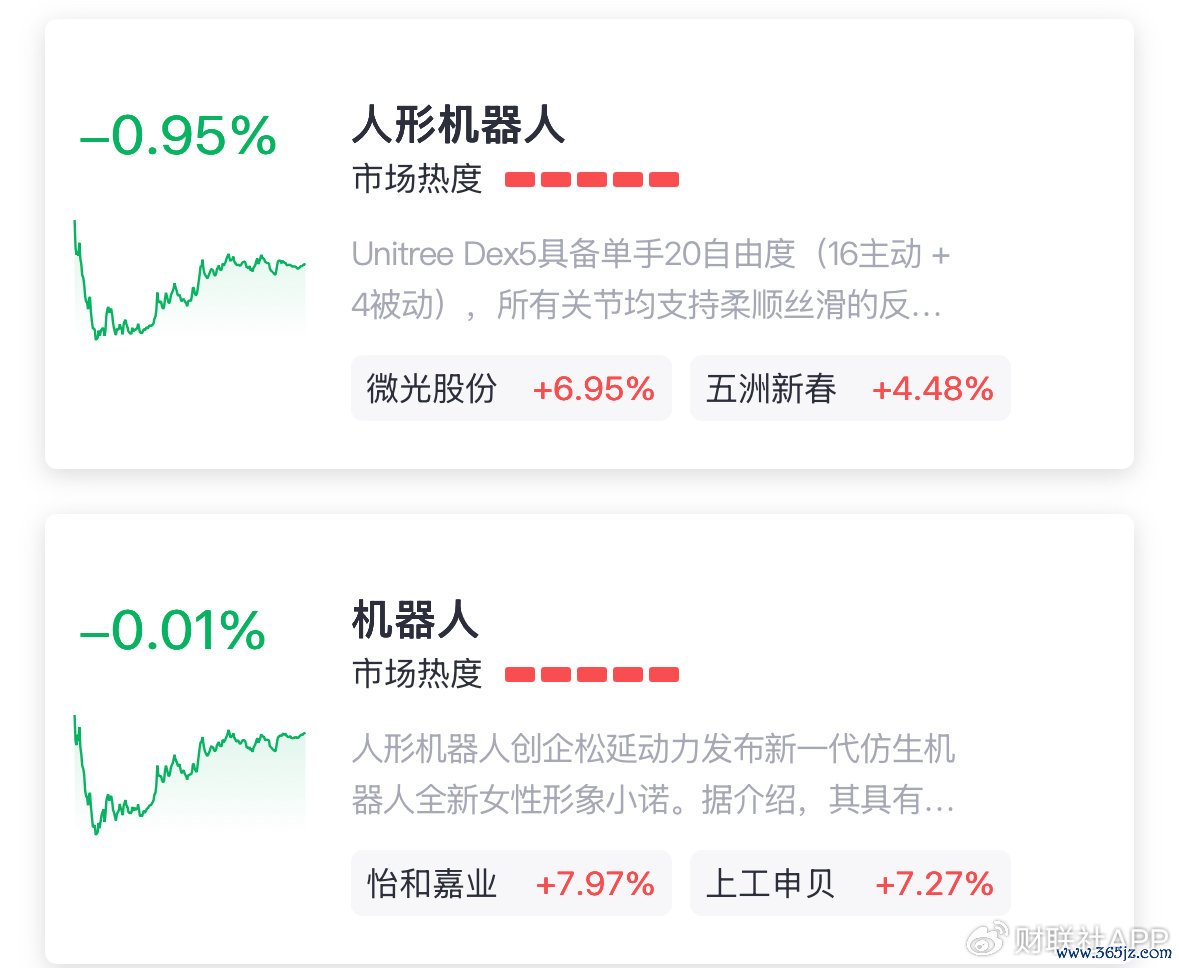Screen dimensions: 1179x968
Task: Click 人形机器人 market heat bar indicator
Action: coord(592,179)
